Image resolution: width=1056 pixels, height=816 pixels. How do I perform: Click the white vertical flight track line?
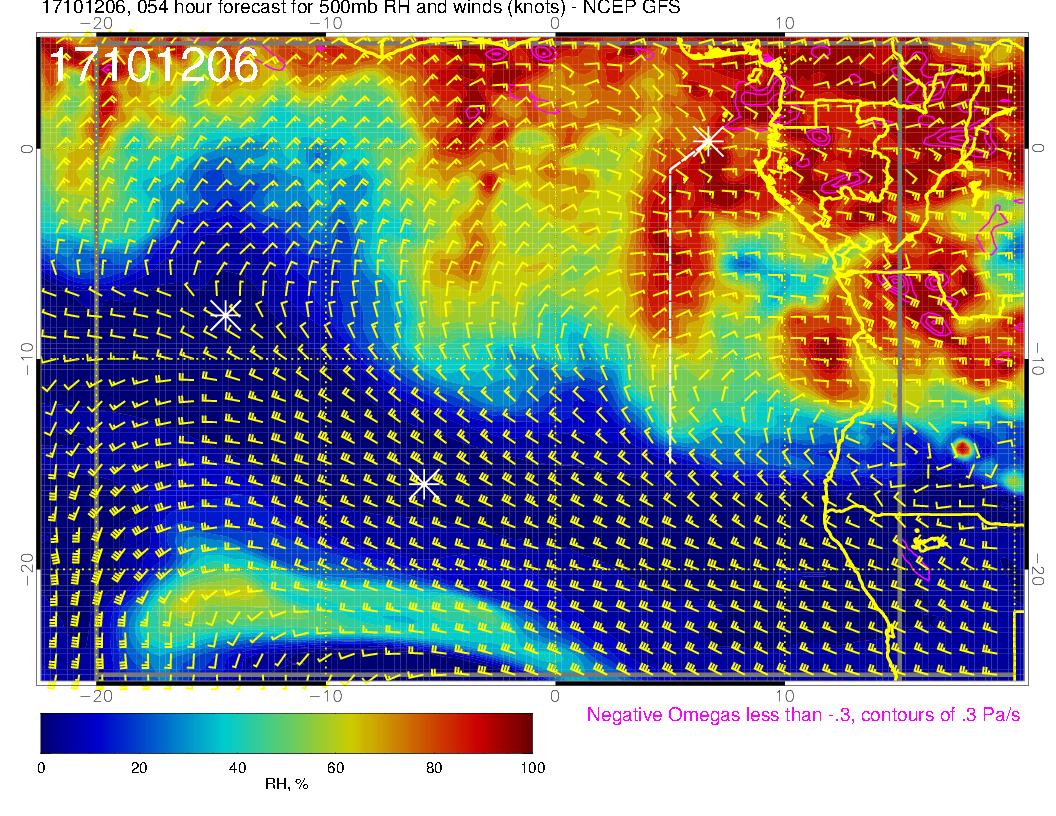point(670,315)
